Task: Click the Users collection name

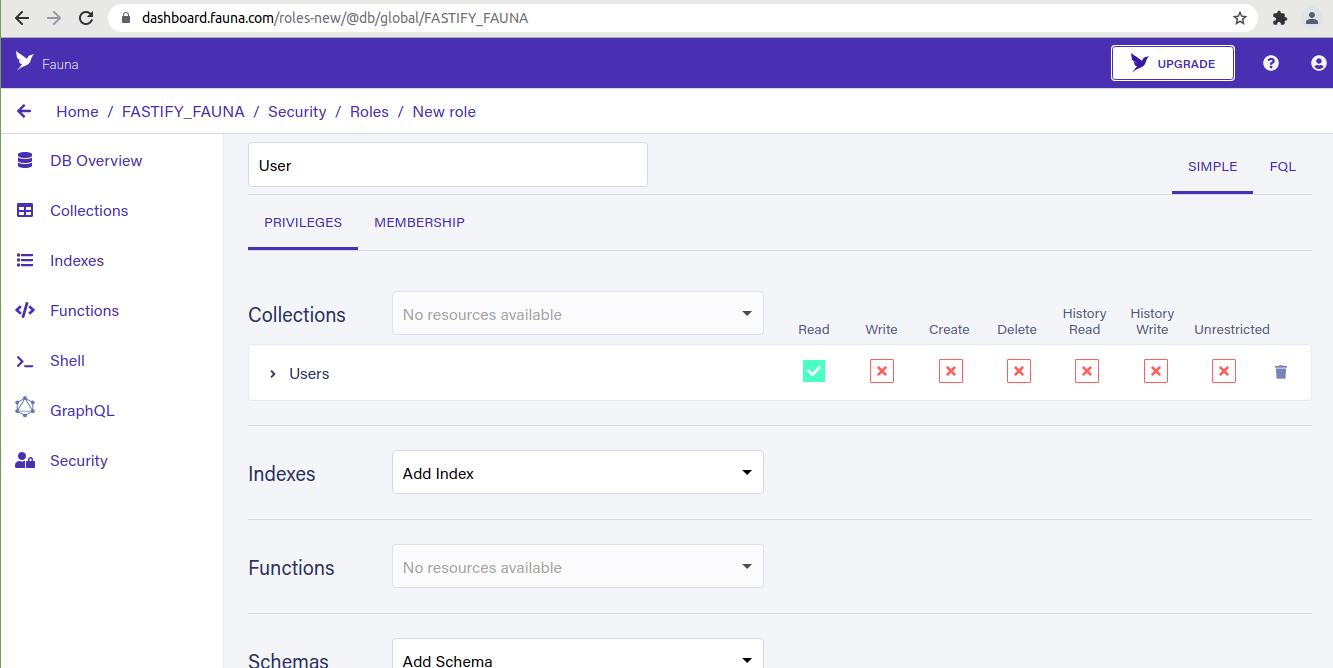Action: tap(309, 374)
